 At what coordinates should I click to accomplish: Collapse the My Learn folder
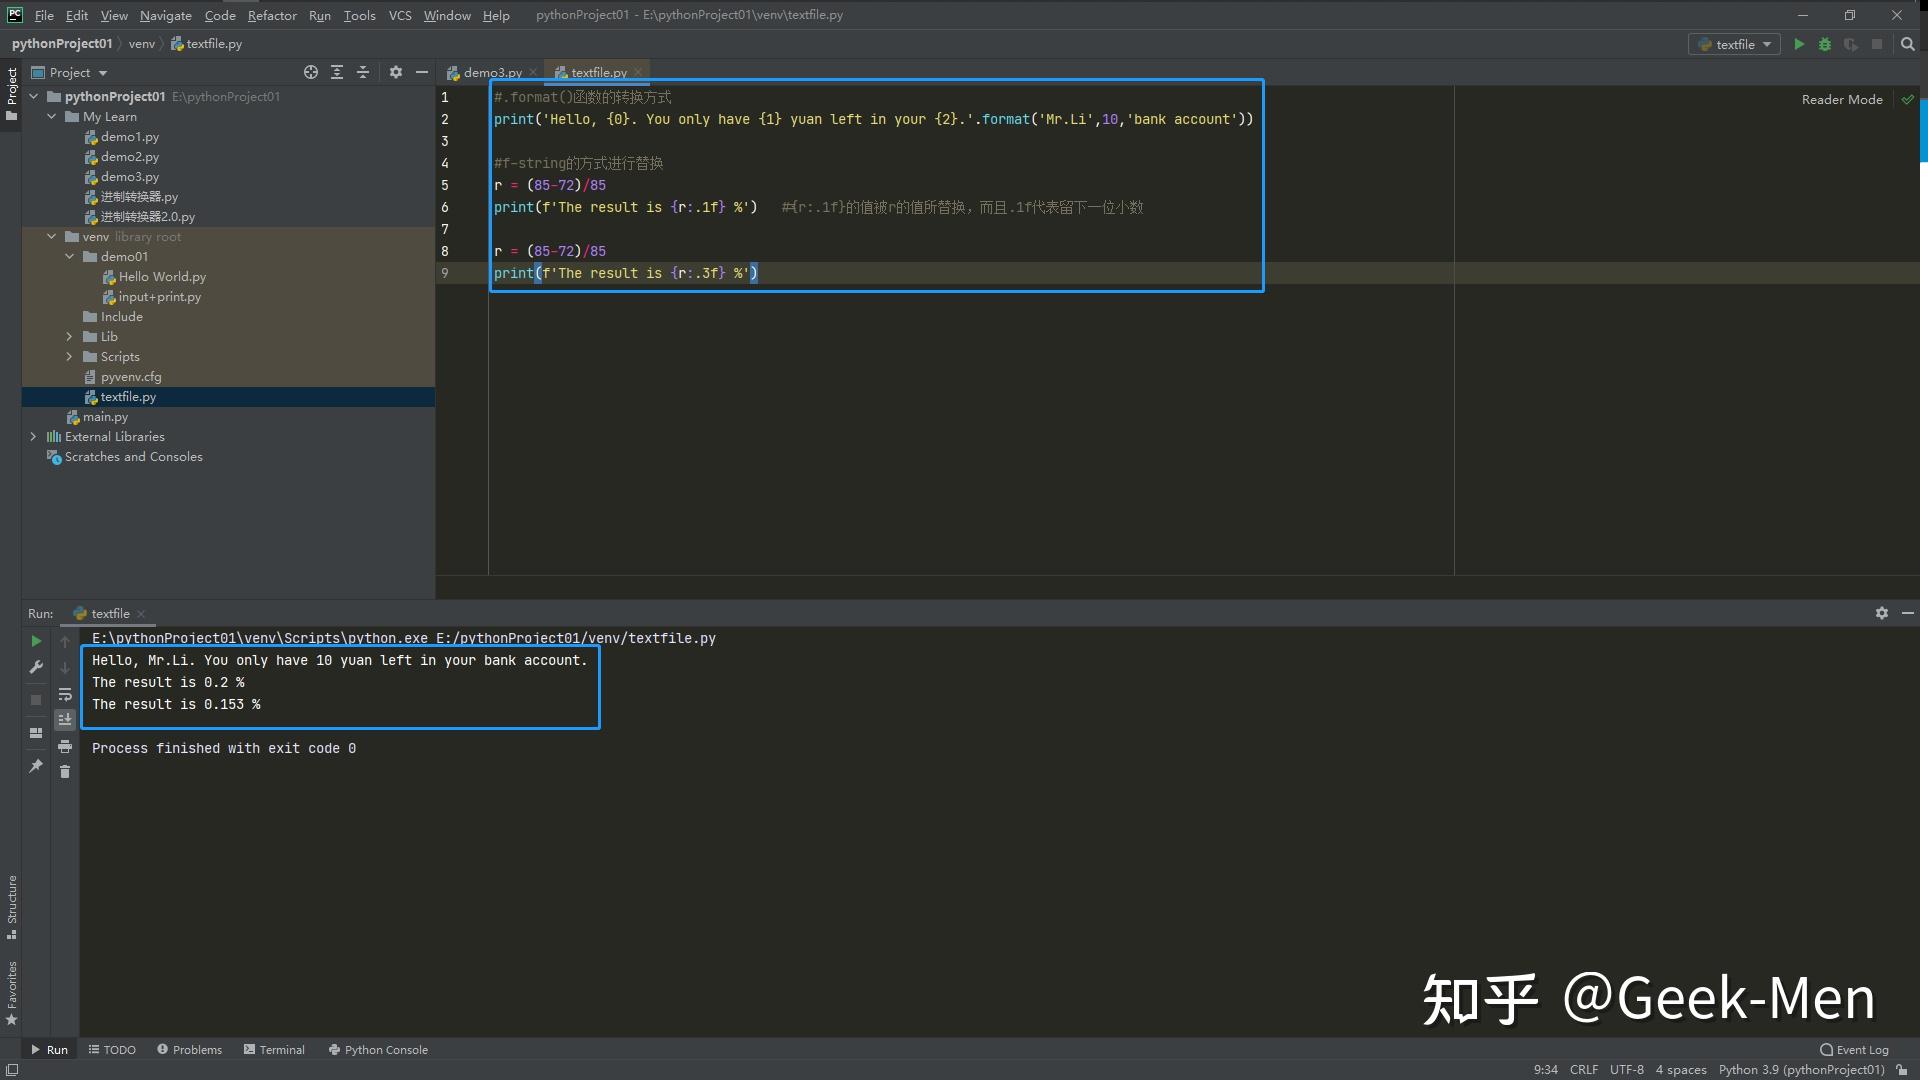[51, 117]
